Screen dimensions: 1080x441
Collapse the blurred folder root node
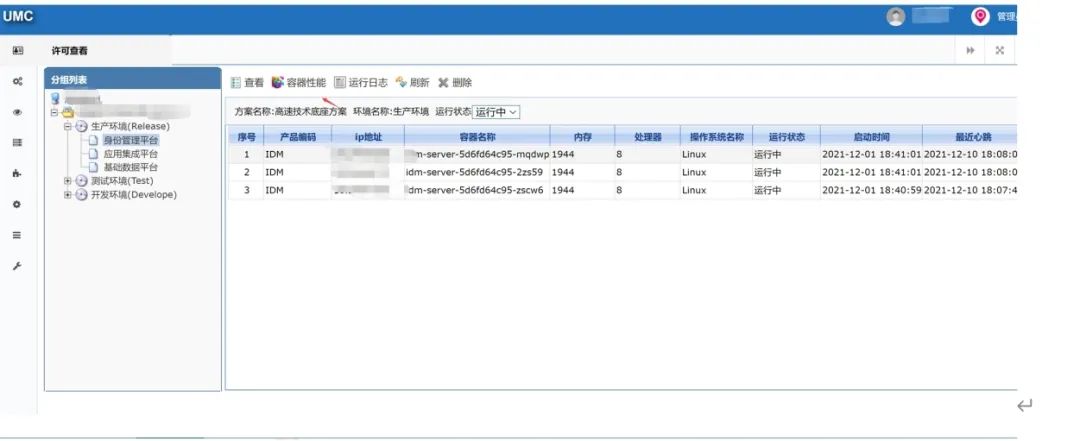(x=55, y=113)
